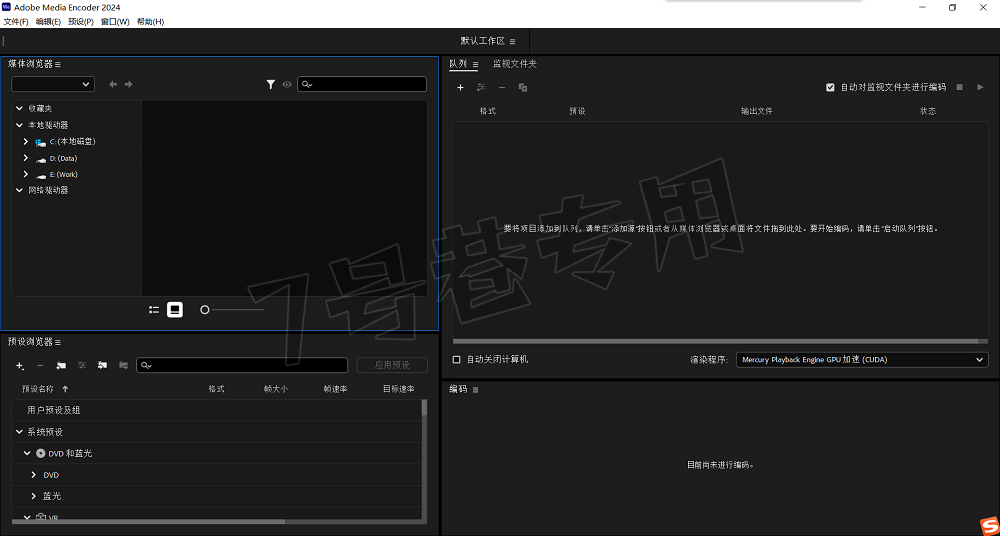Viewport: 1000px width, 536px height.
Task: Select the 用户预设及组 row
Action: point(217,410)
